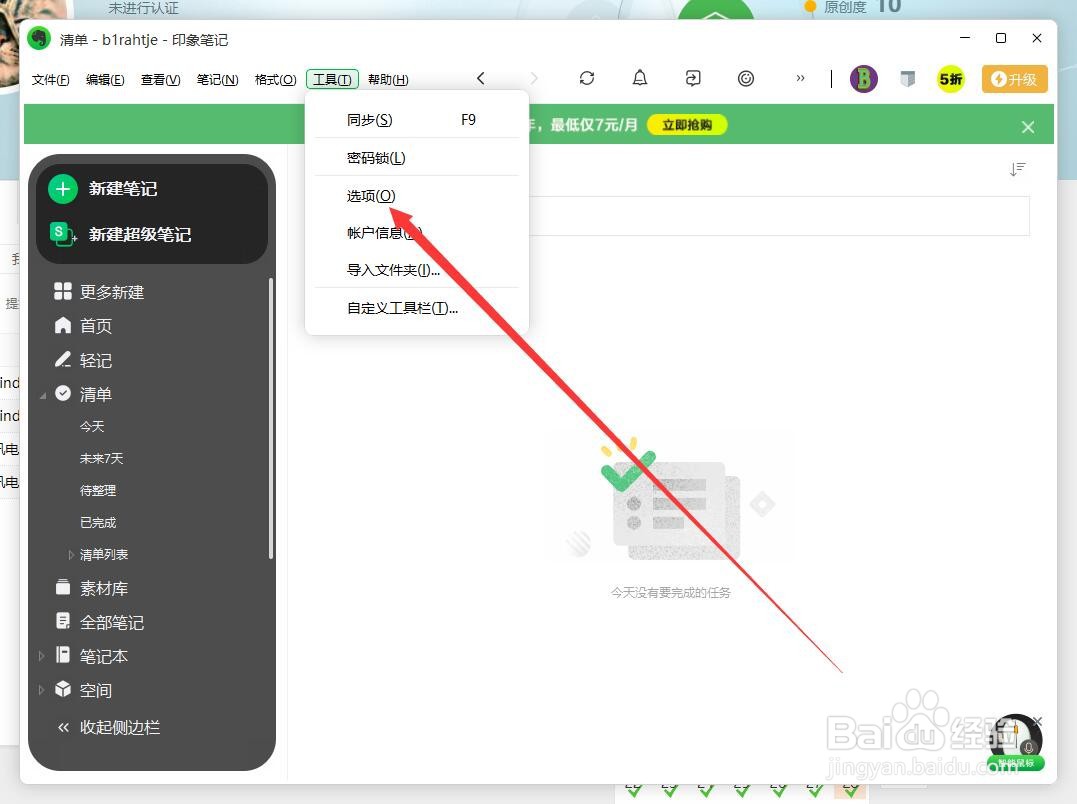This screenshot has width=1077, height=804.
Task: Click the task input field at top
Action: [780, 216]
